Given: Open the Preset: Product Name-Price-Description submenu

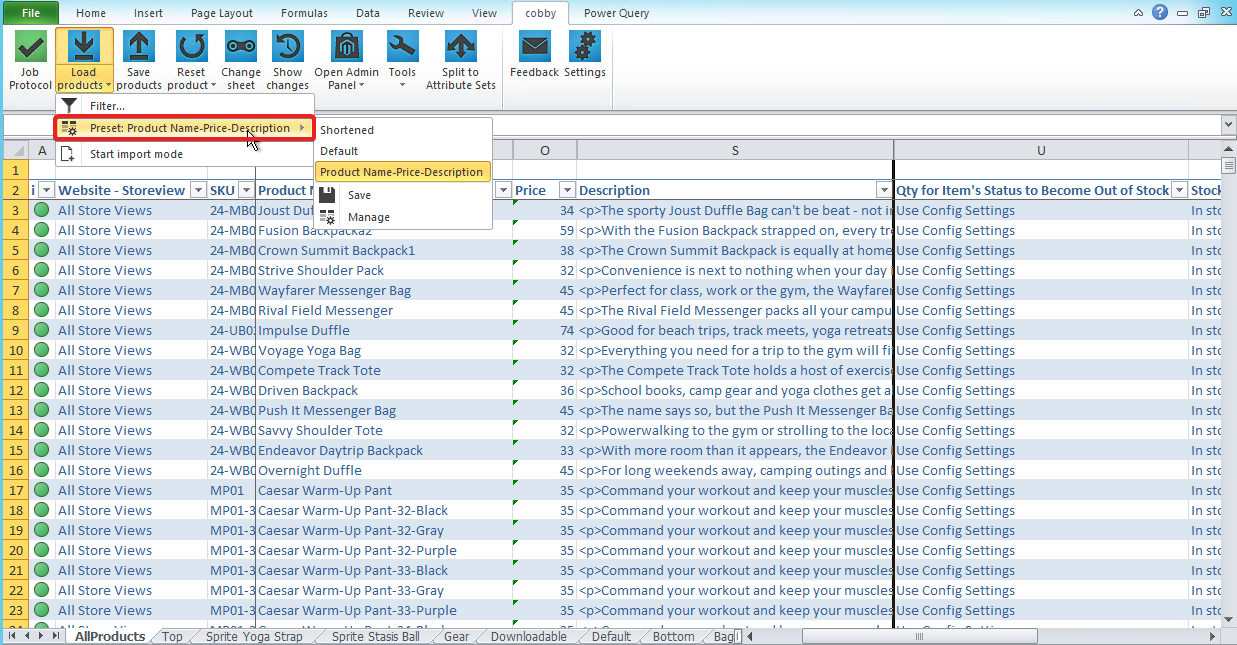Looking at the screenshot, I should (x=185, y=128).
